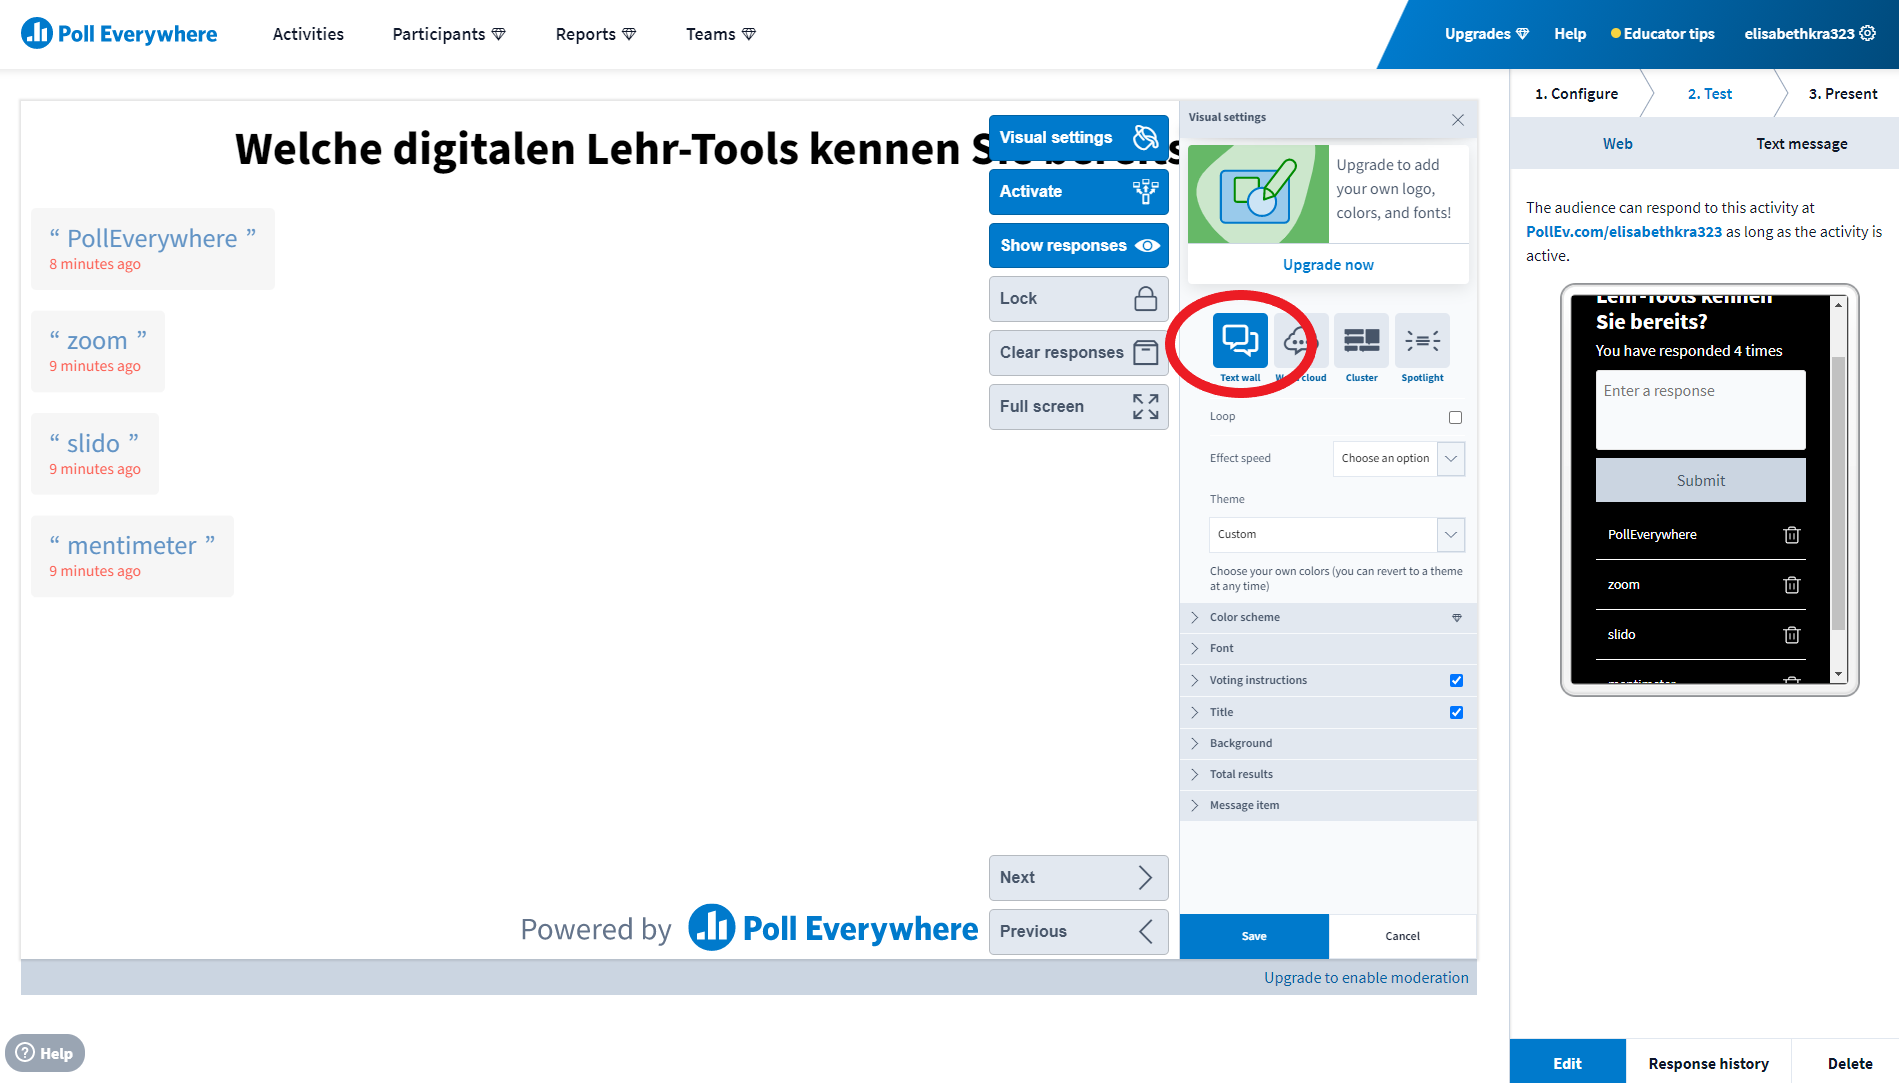Enable the Loop checkbox

coord(1455,417)
